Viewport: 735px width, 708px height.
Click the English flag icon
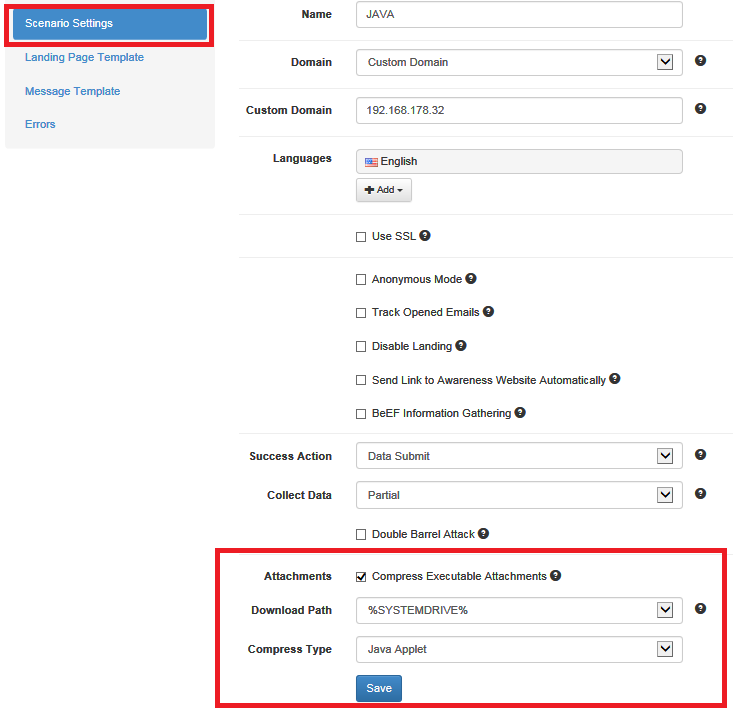coord(371,162)
